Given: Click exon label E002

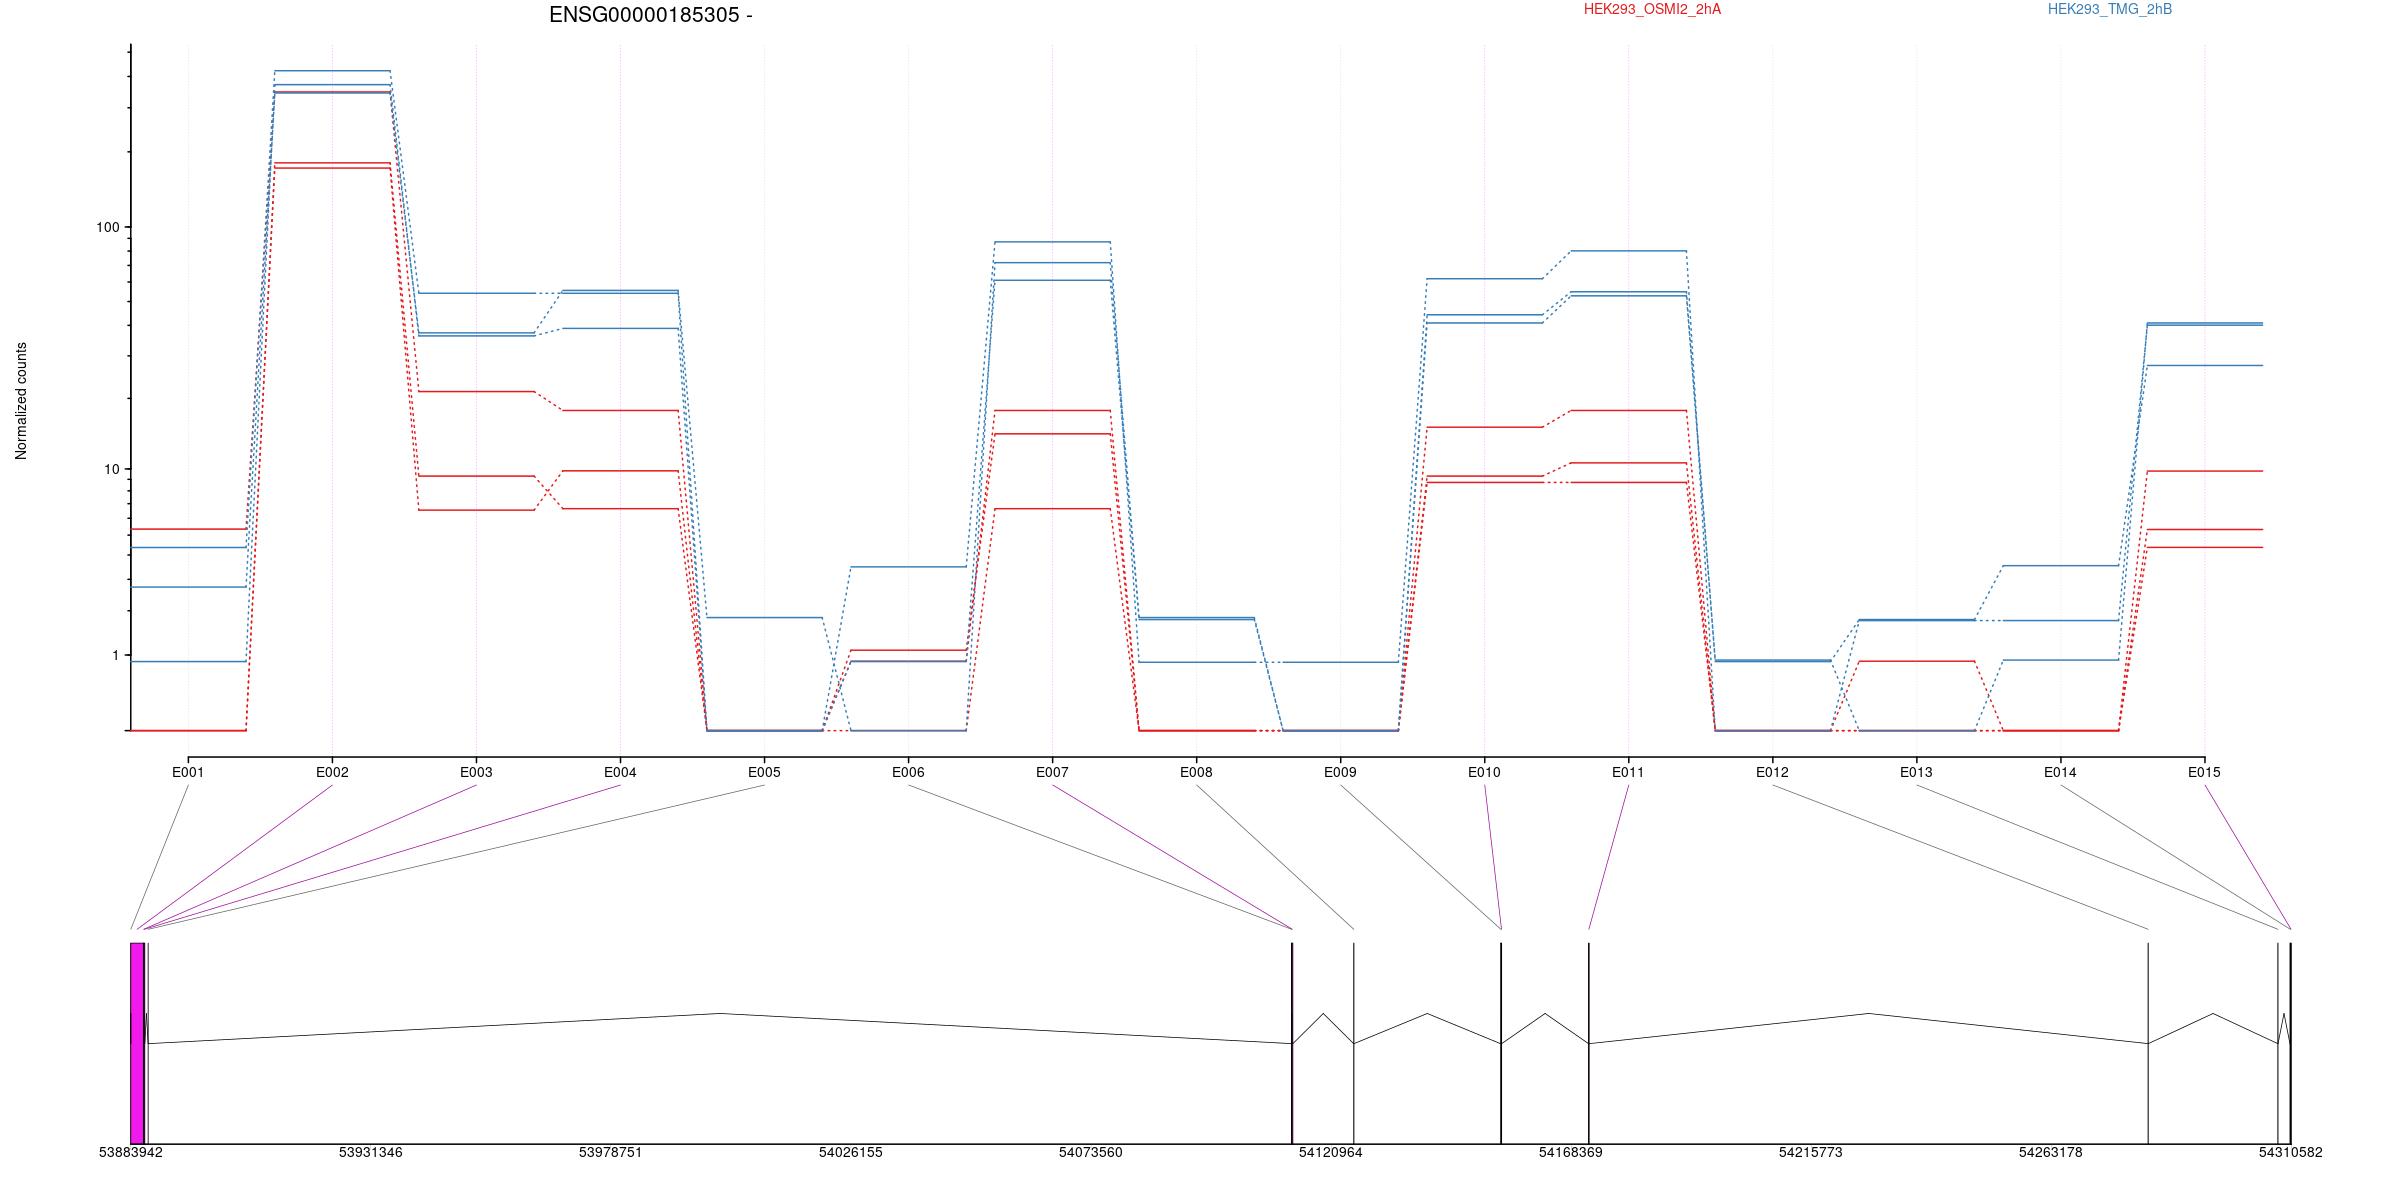Looking at the screenshot, I should point(332,772).
